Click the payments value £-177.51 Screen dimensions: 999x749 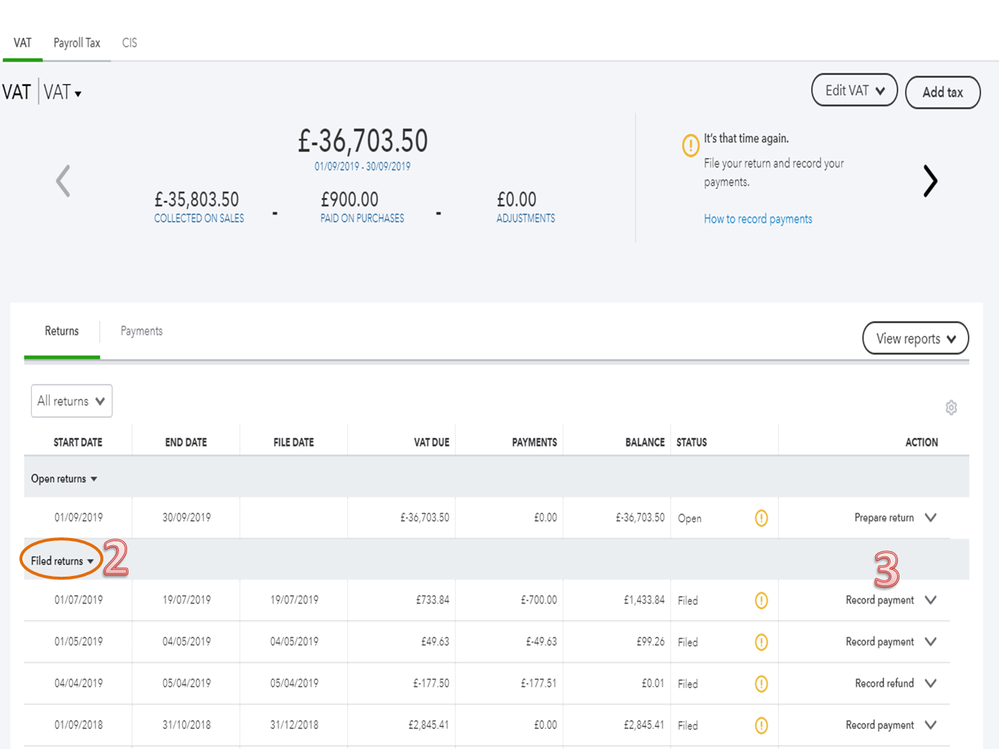pyautogui.click(x=539, y=683)
